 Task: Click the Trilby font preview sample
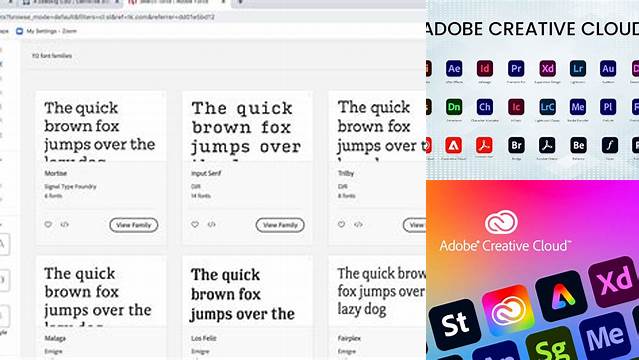(x=381, y=130)
